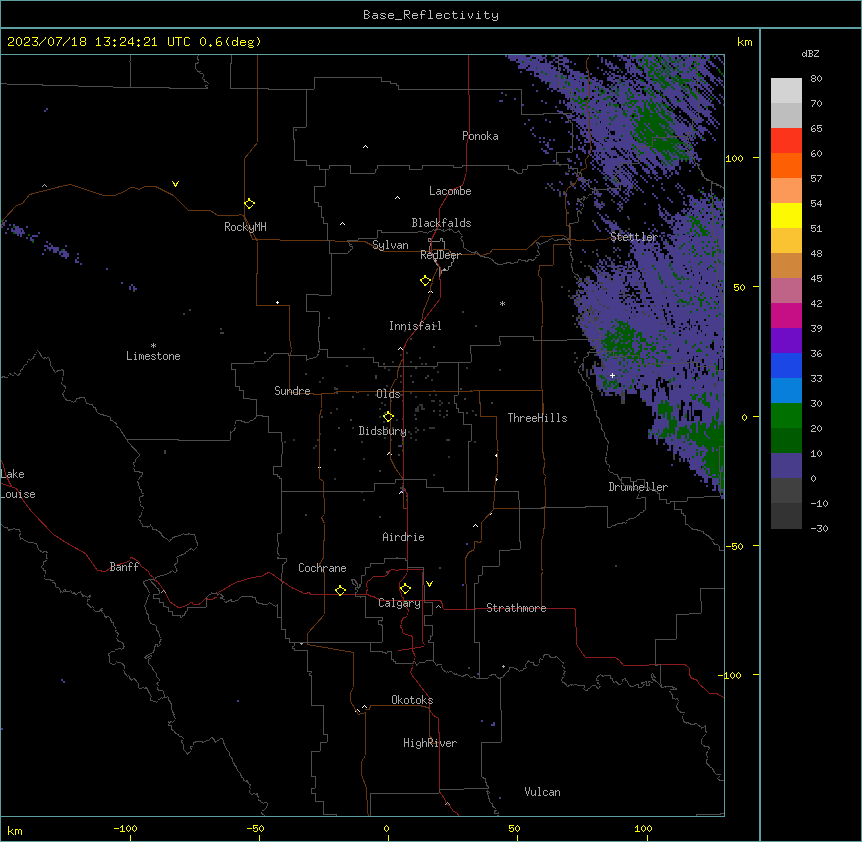Screen dimensions: 862x842
Task: Click the bottom axis -100 km tick label
Action: coord(125,828)
